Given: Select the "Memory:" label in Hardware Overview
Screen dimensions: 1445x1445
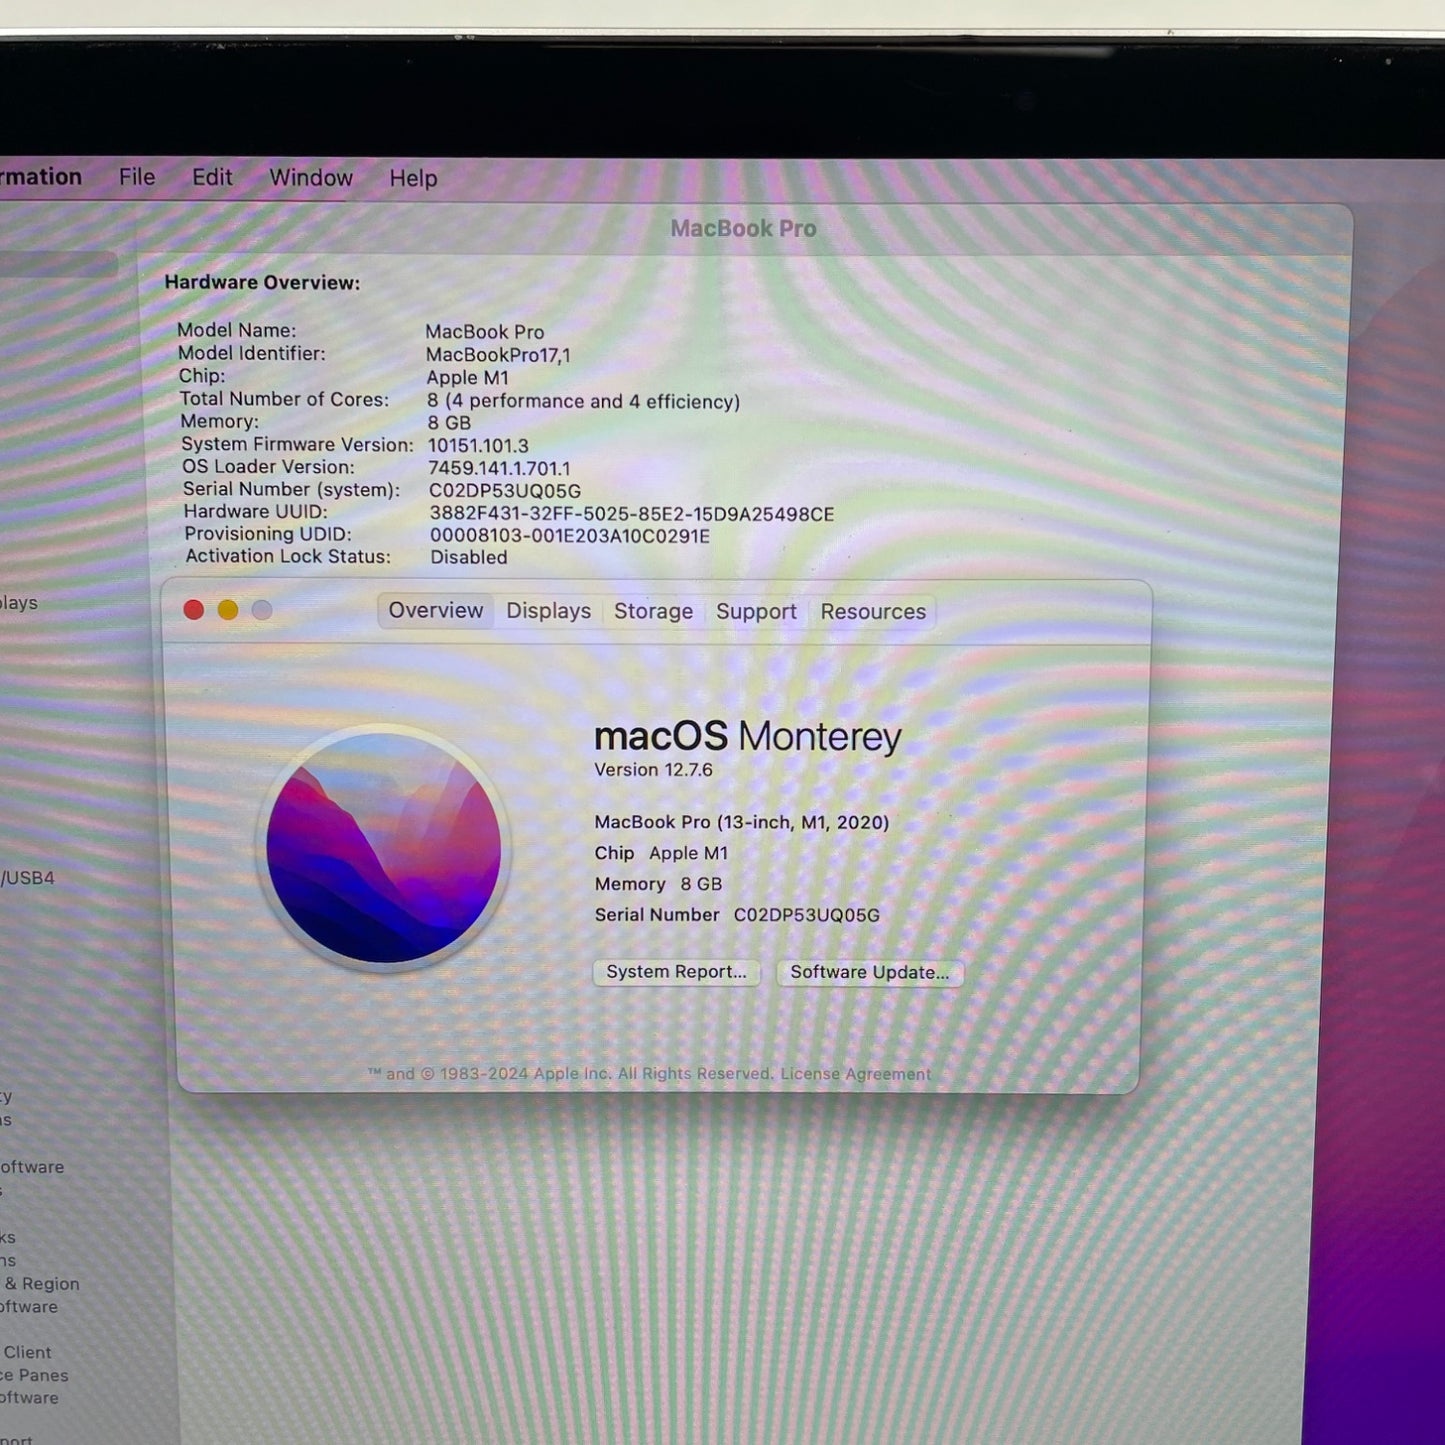Looking at the screenshot, I should 220,422.
